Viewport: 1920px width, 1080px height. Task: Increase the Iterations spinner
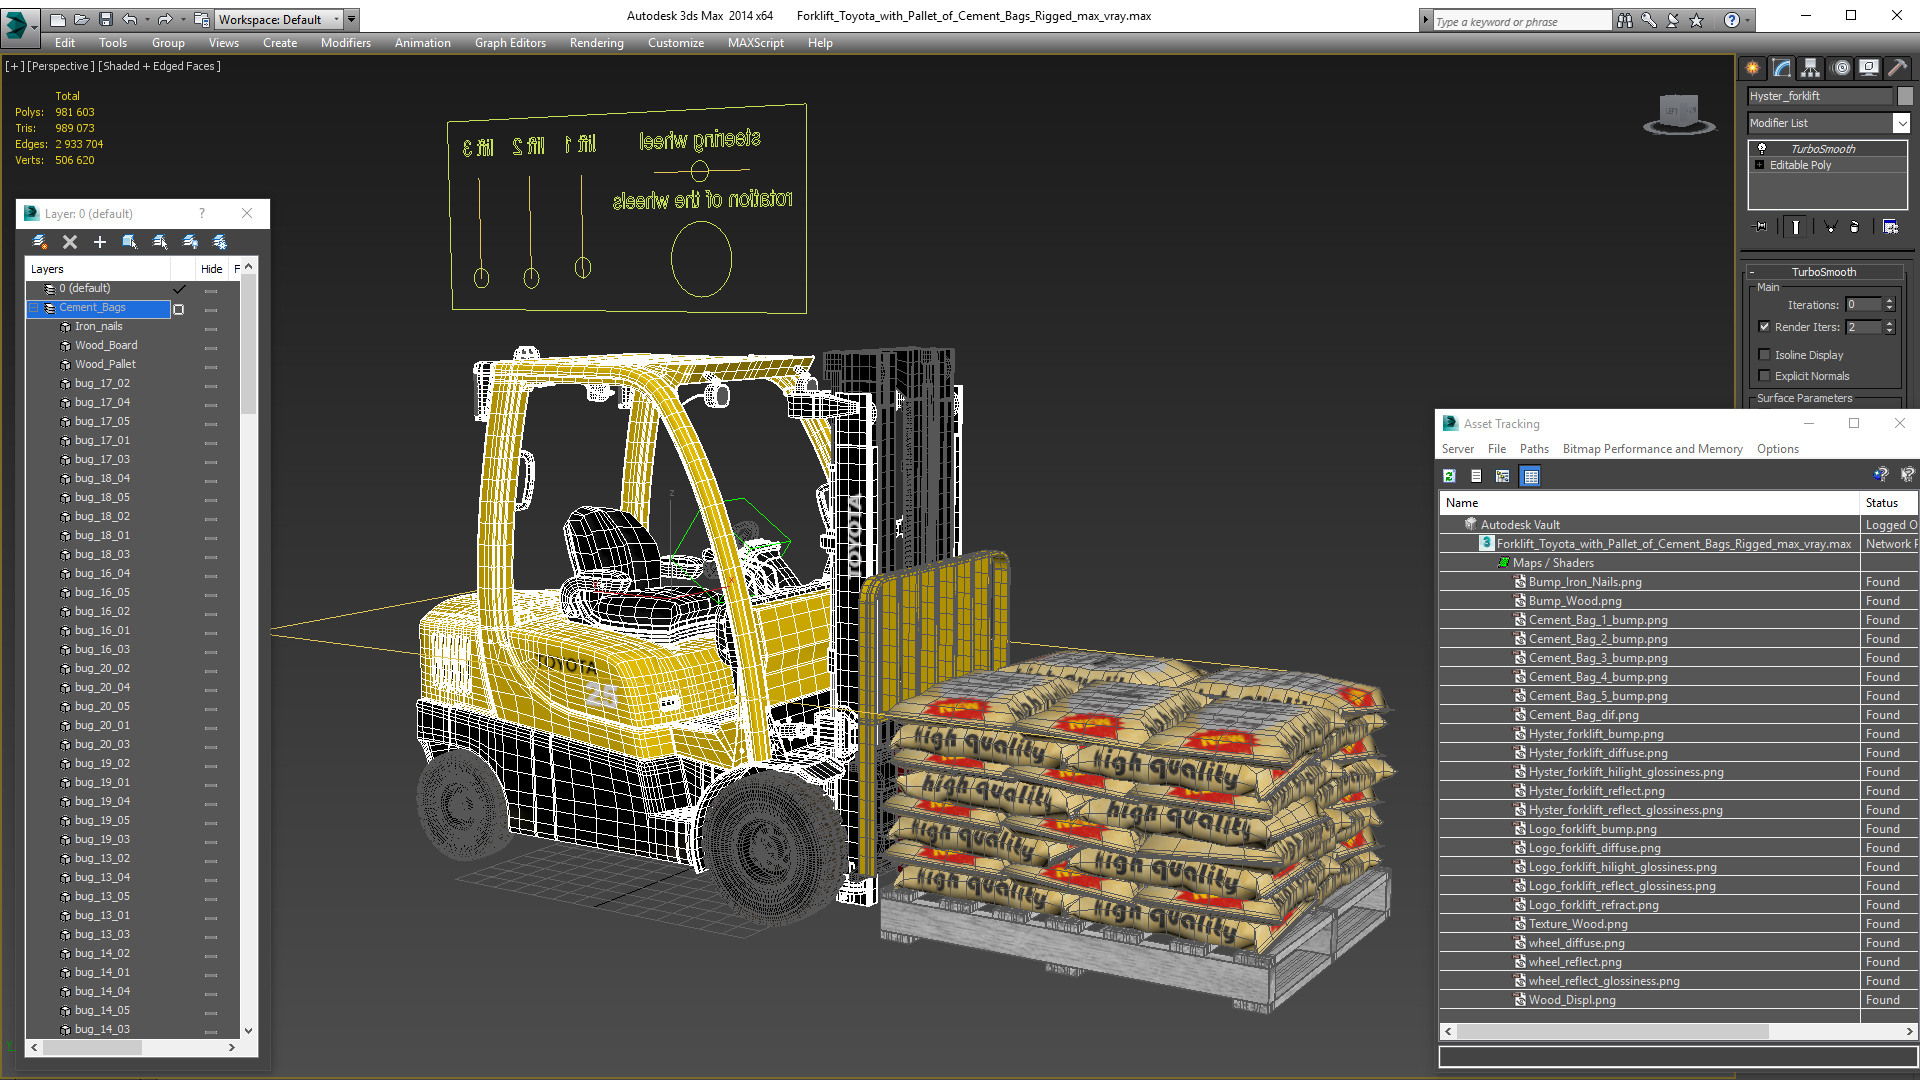coord(1889,301)
